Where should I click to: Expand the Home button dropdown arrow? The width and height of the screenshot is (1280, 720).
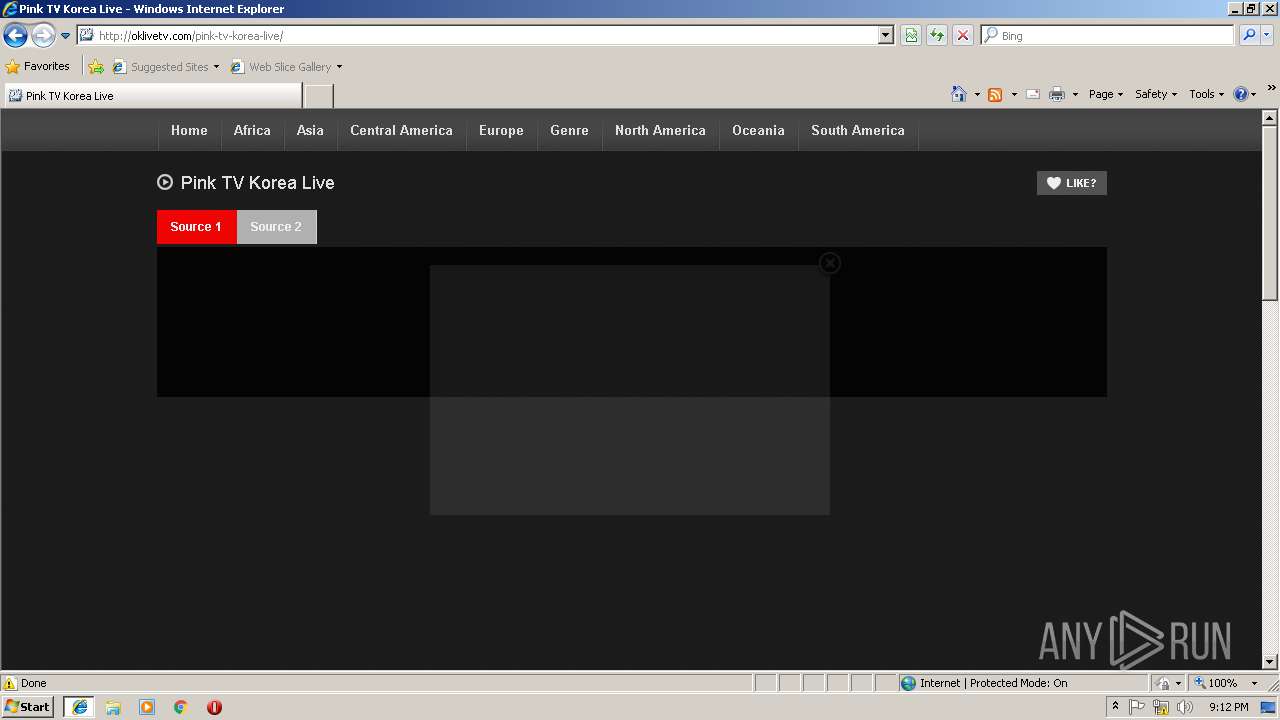977,94
